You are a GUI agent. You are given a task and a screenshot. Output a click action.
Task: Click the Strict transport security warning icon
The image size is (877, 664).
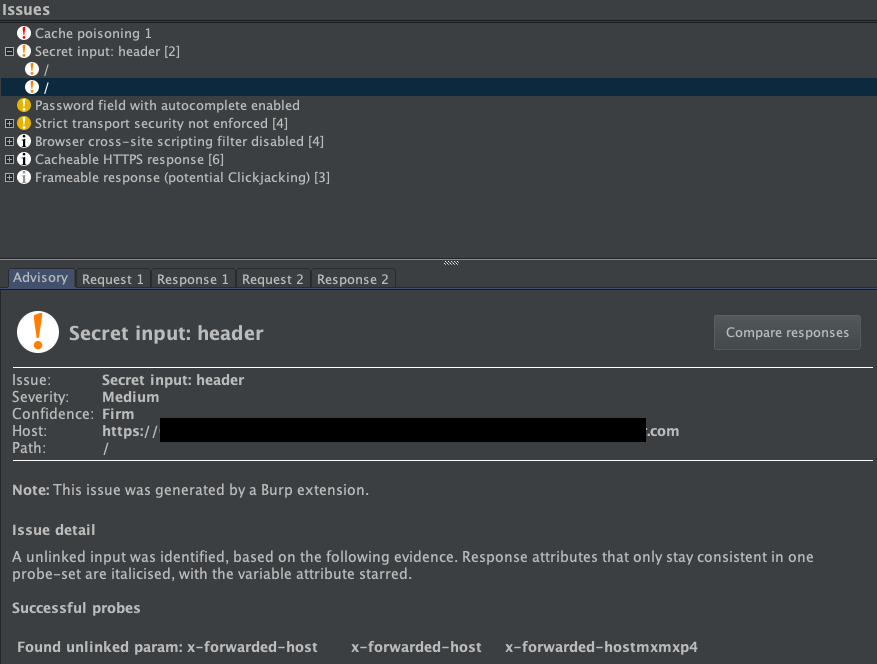24,123
